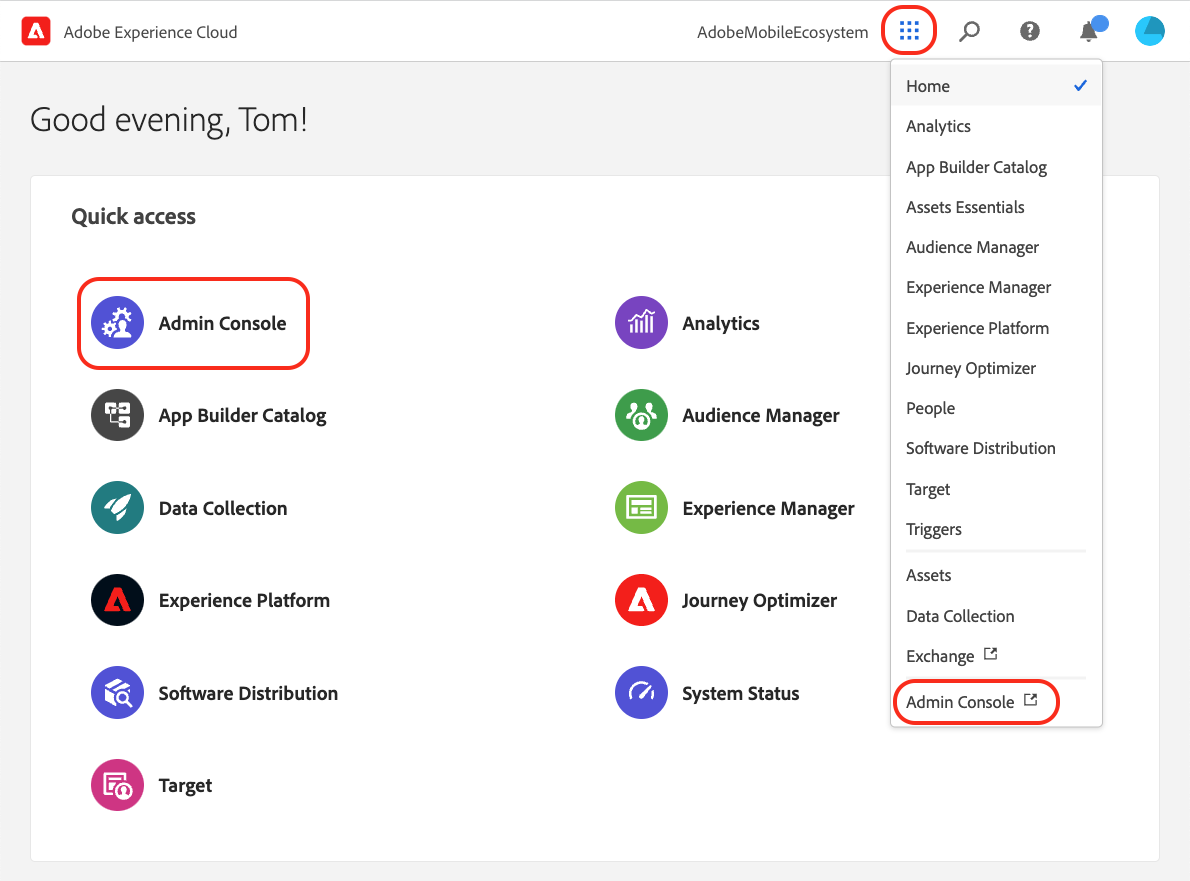The image size is (1190, 881).
Task: View notifications via the bell icon
Action: coord(1090,31)
